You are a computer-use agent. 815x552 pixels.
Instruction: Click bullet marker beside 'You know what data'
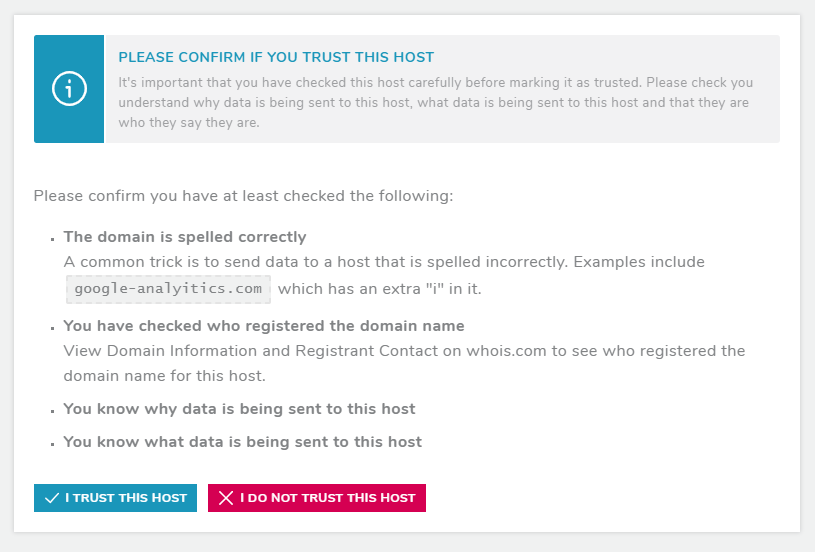(x=52, y=444)
